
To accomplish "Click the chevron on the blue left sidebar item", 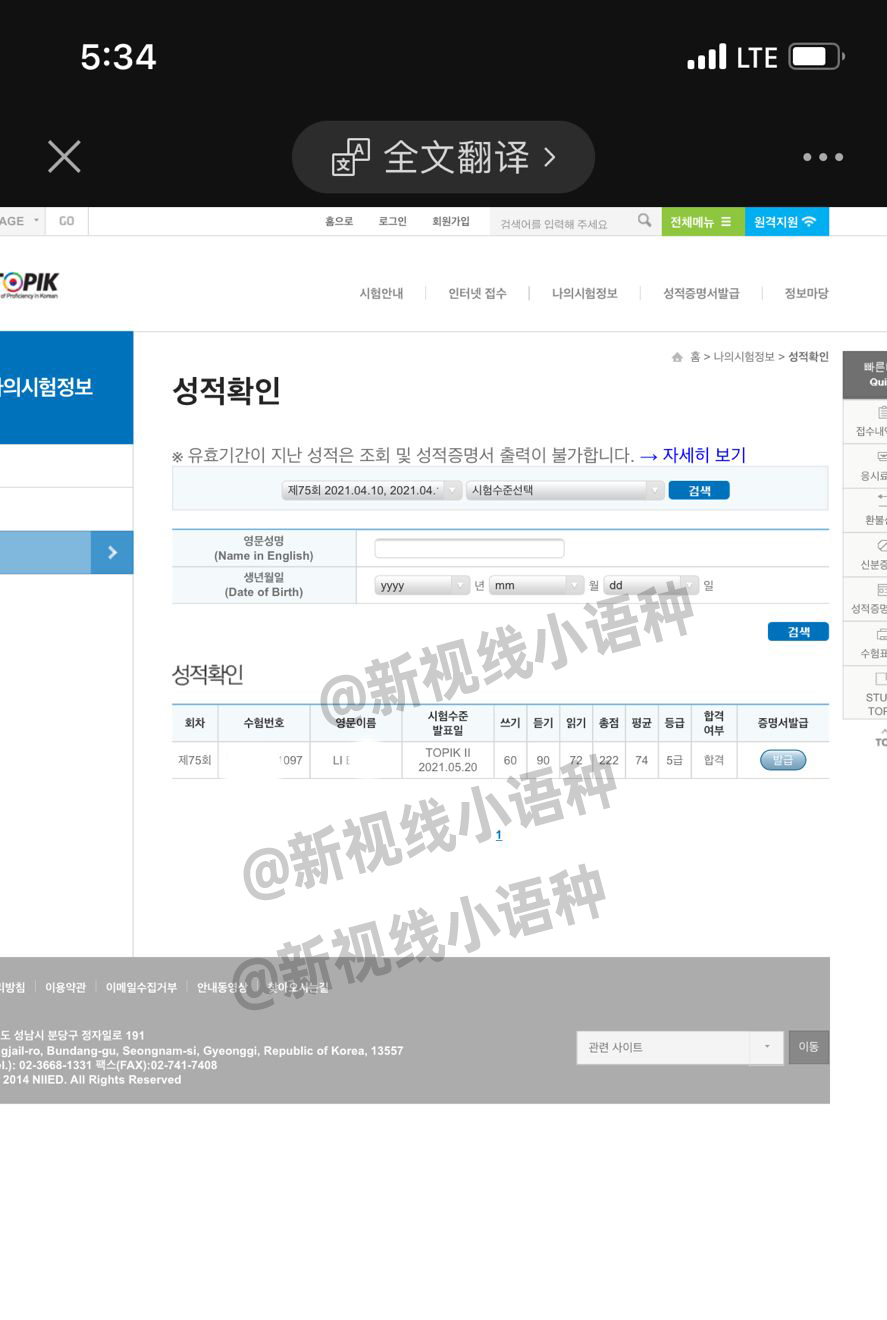I will click(x=112, y=552).
